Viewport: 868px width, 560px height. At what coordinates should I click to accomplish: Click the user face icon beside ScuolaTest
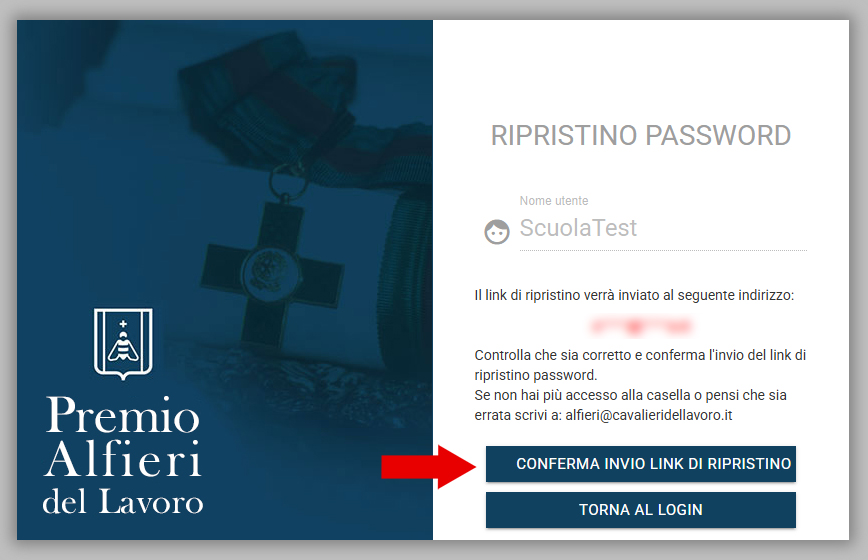[x=497, y=231]
